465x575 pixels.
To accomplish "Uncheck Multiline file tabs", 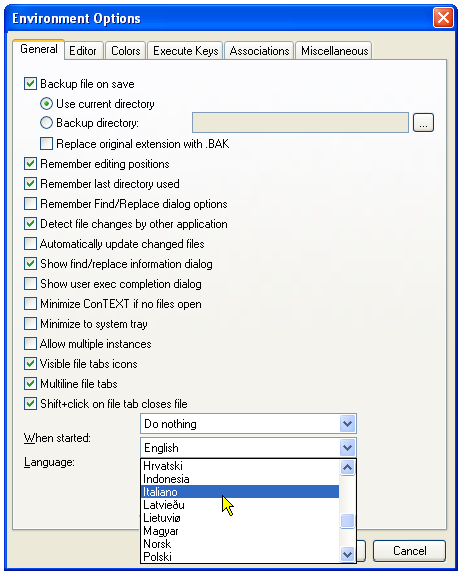I will (30, 384).
